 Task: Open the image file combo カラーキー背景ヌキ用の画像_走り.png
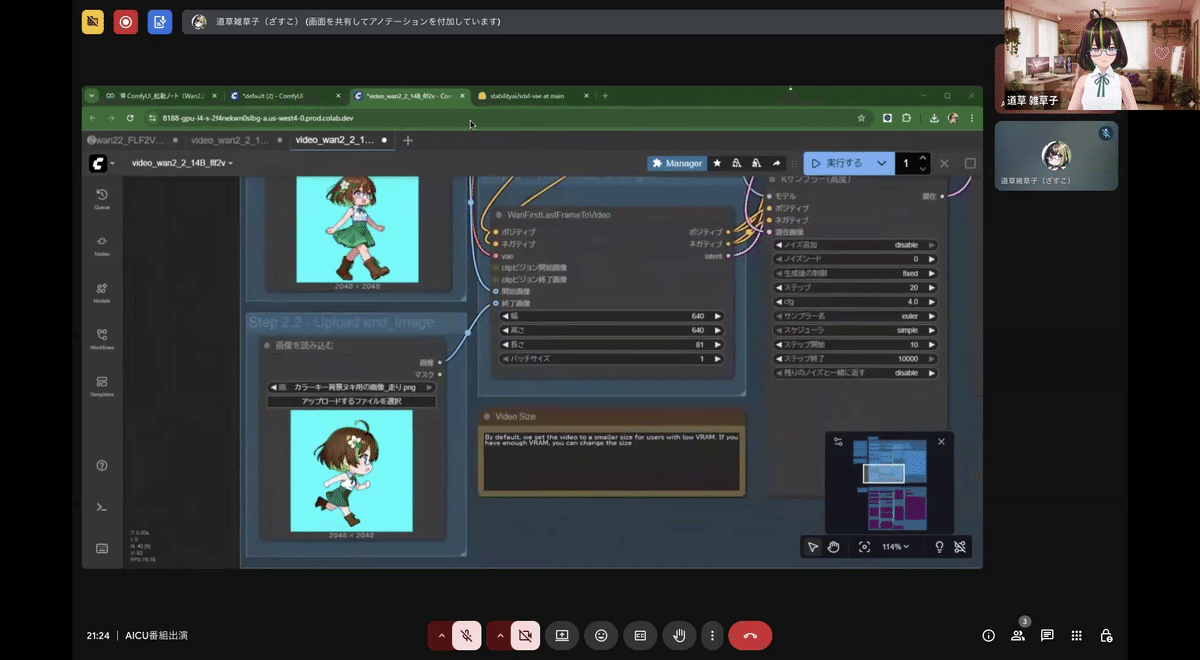(351, 387)
